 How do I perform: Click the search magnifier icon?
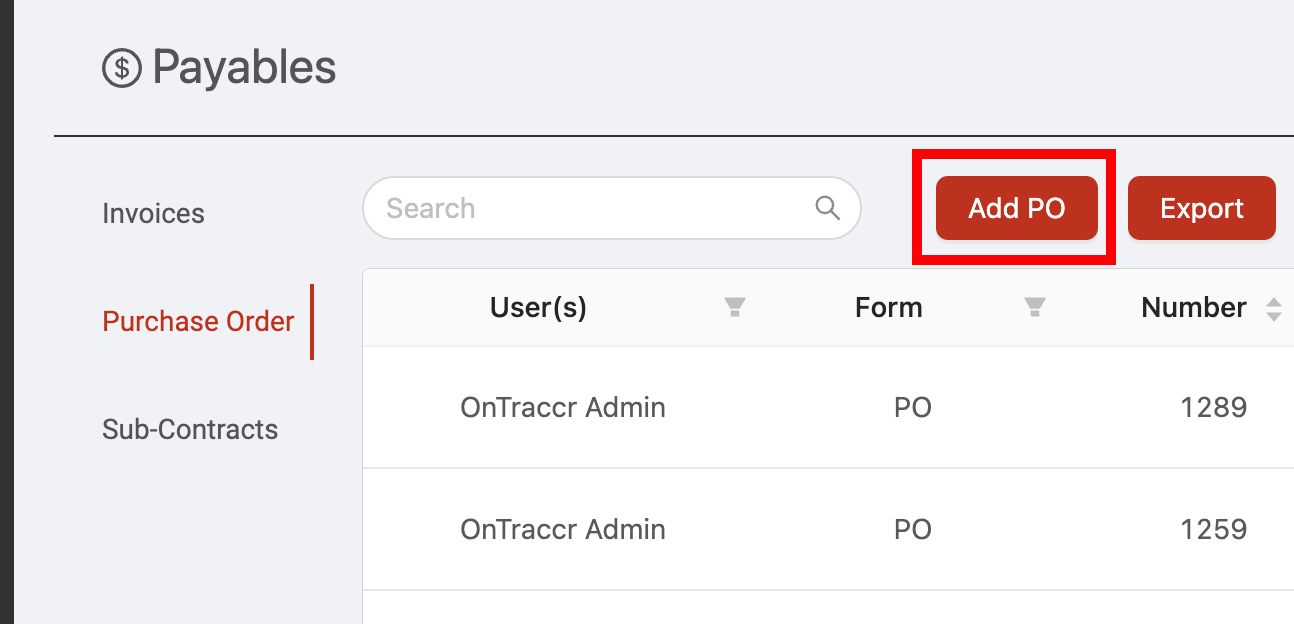pos(827,207)
